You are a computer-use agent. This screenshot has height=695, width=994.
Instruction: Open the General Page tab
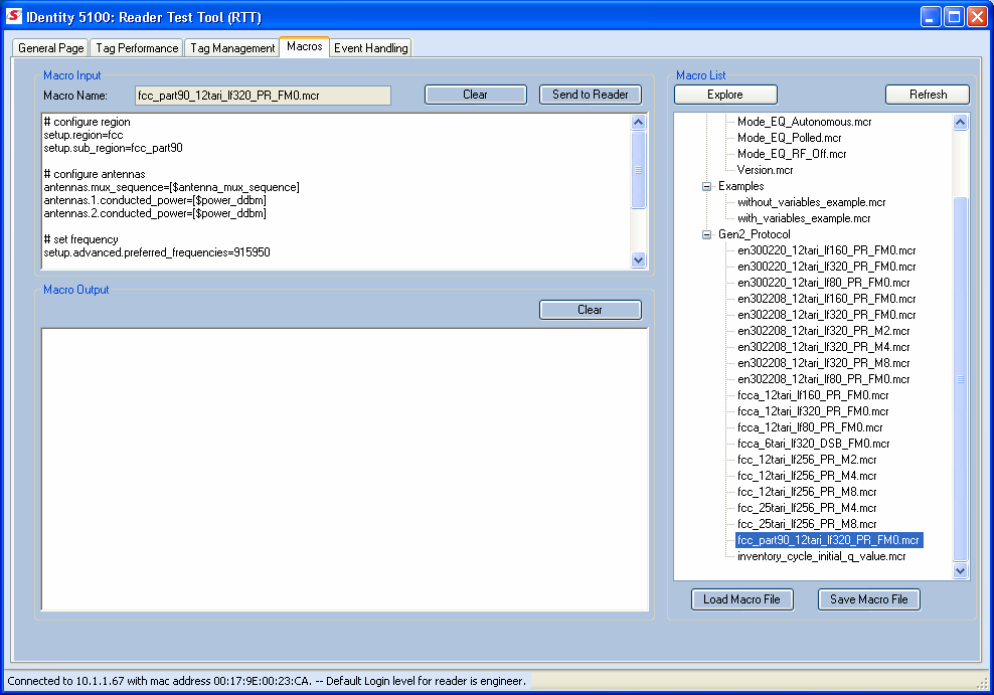tap(51, 48)
